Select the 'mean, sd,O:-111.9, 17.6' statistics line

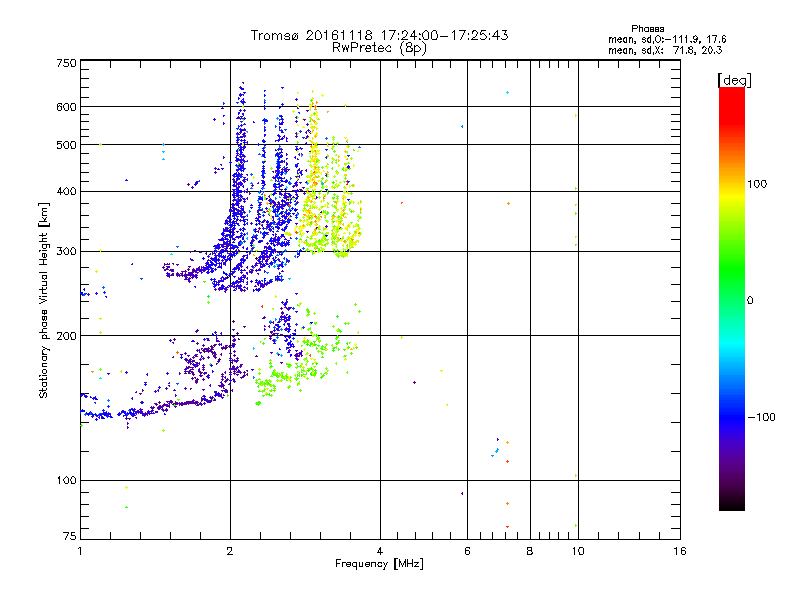(667, 39)
